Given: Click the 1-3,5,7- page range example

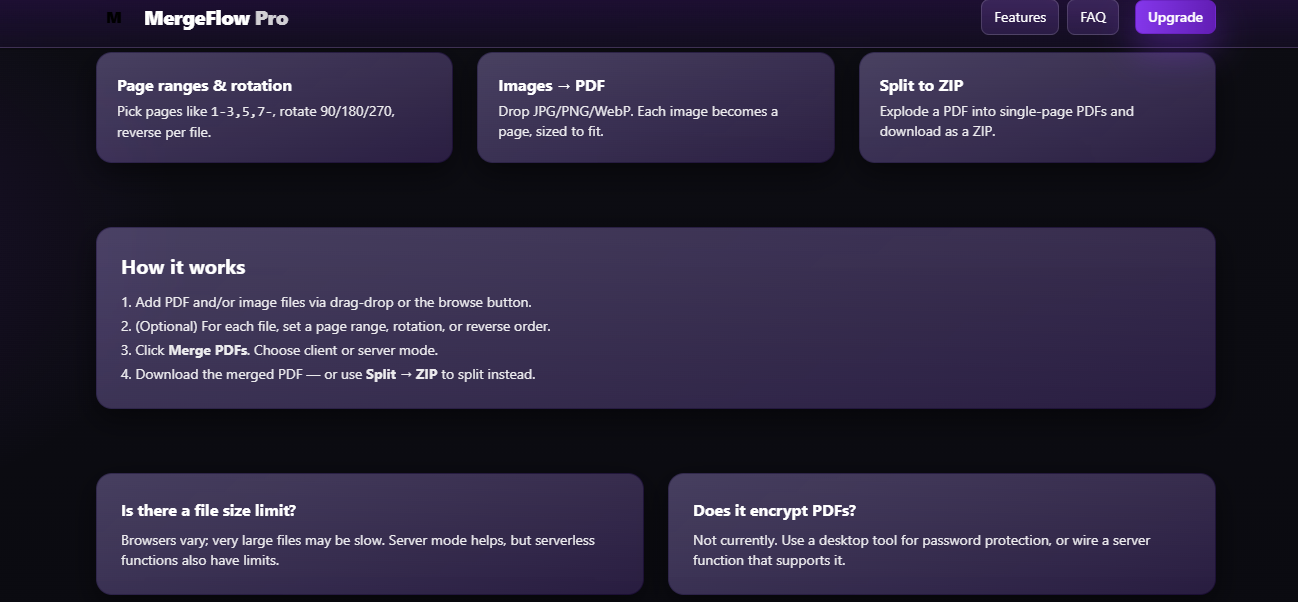Looking at the screenshot, I should click(241, 112).
